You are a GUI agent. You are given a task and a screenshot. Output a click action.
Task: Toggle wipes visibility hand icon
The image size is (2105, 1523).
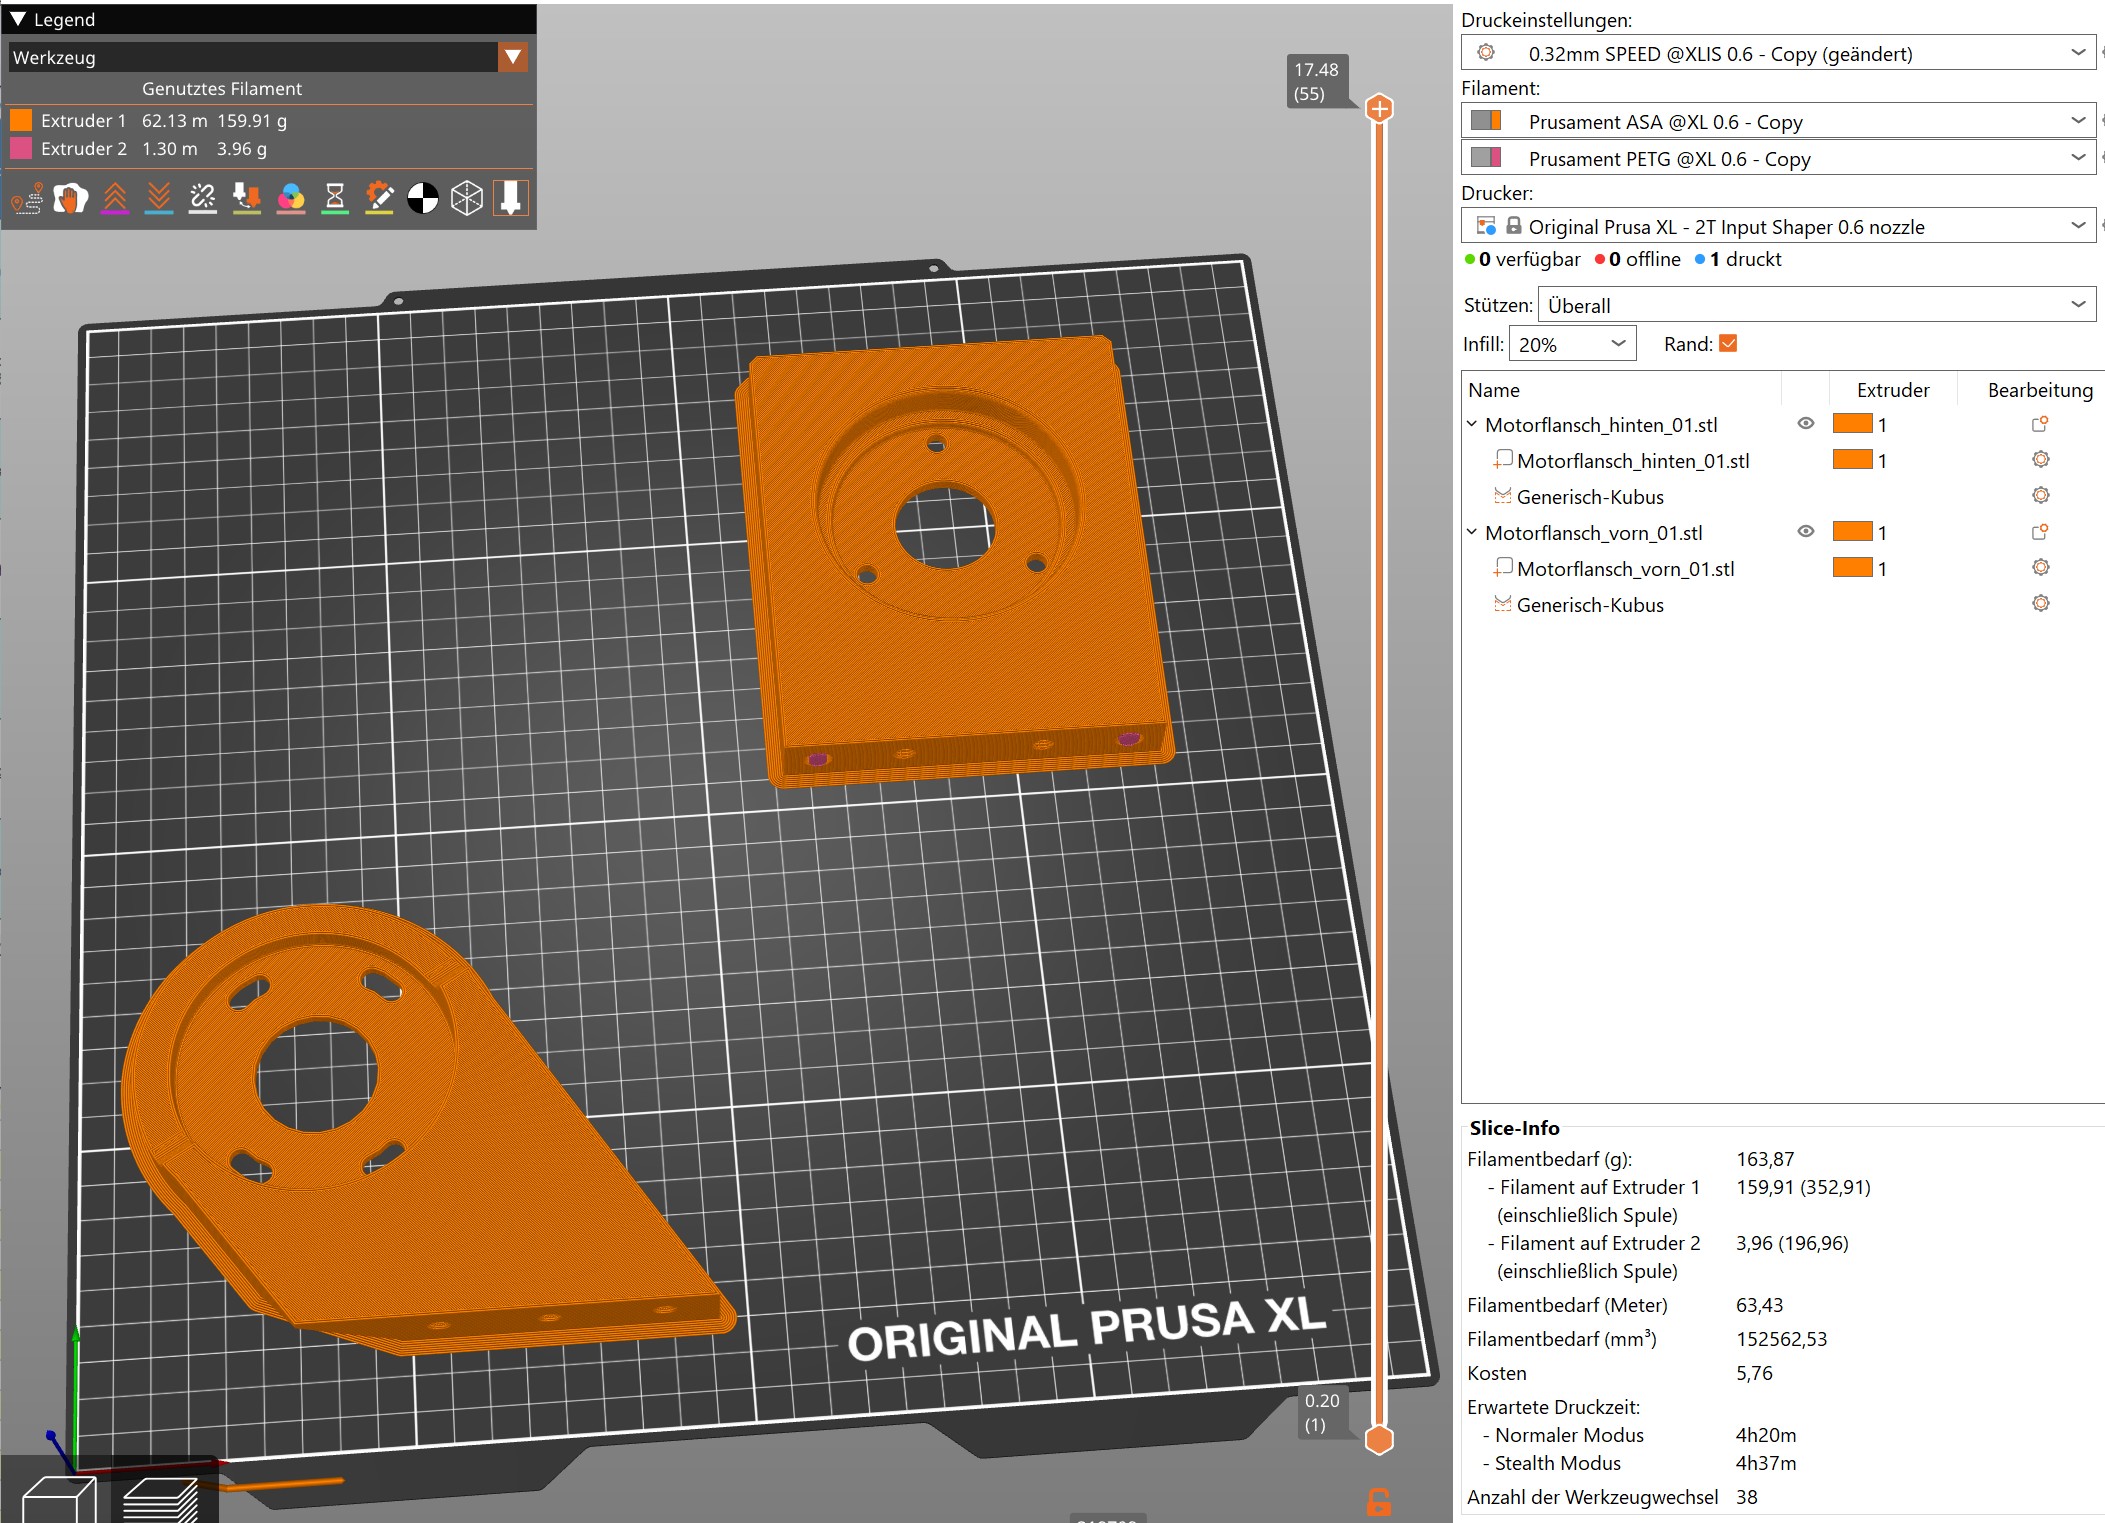70,198
